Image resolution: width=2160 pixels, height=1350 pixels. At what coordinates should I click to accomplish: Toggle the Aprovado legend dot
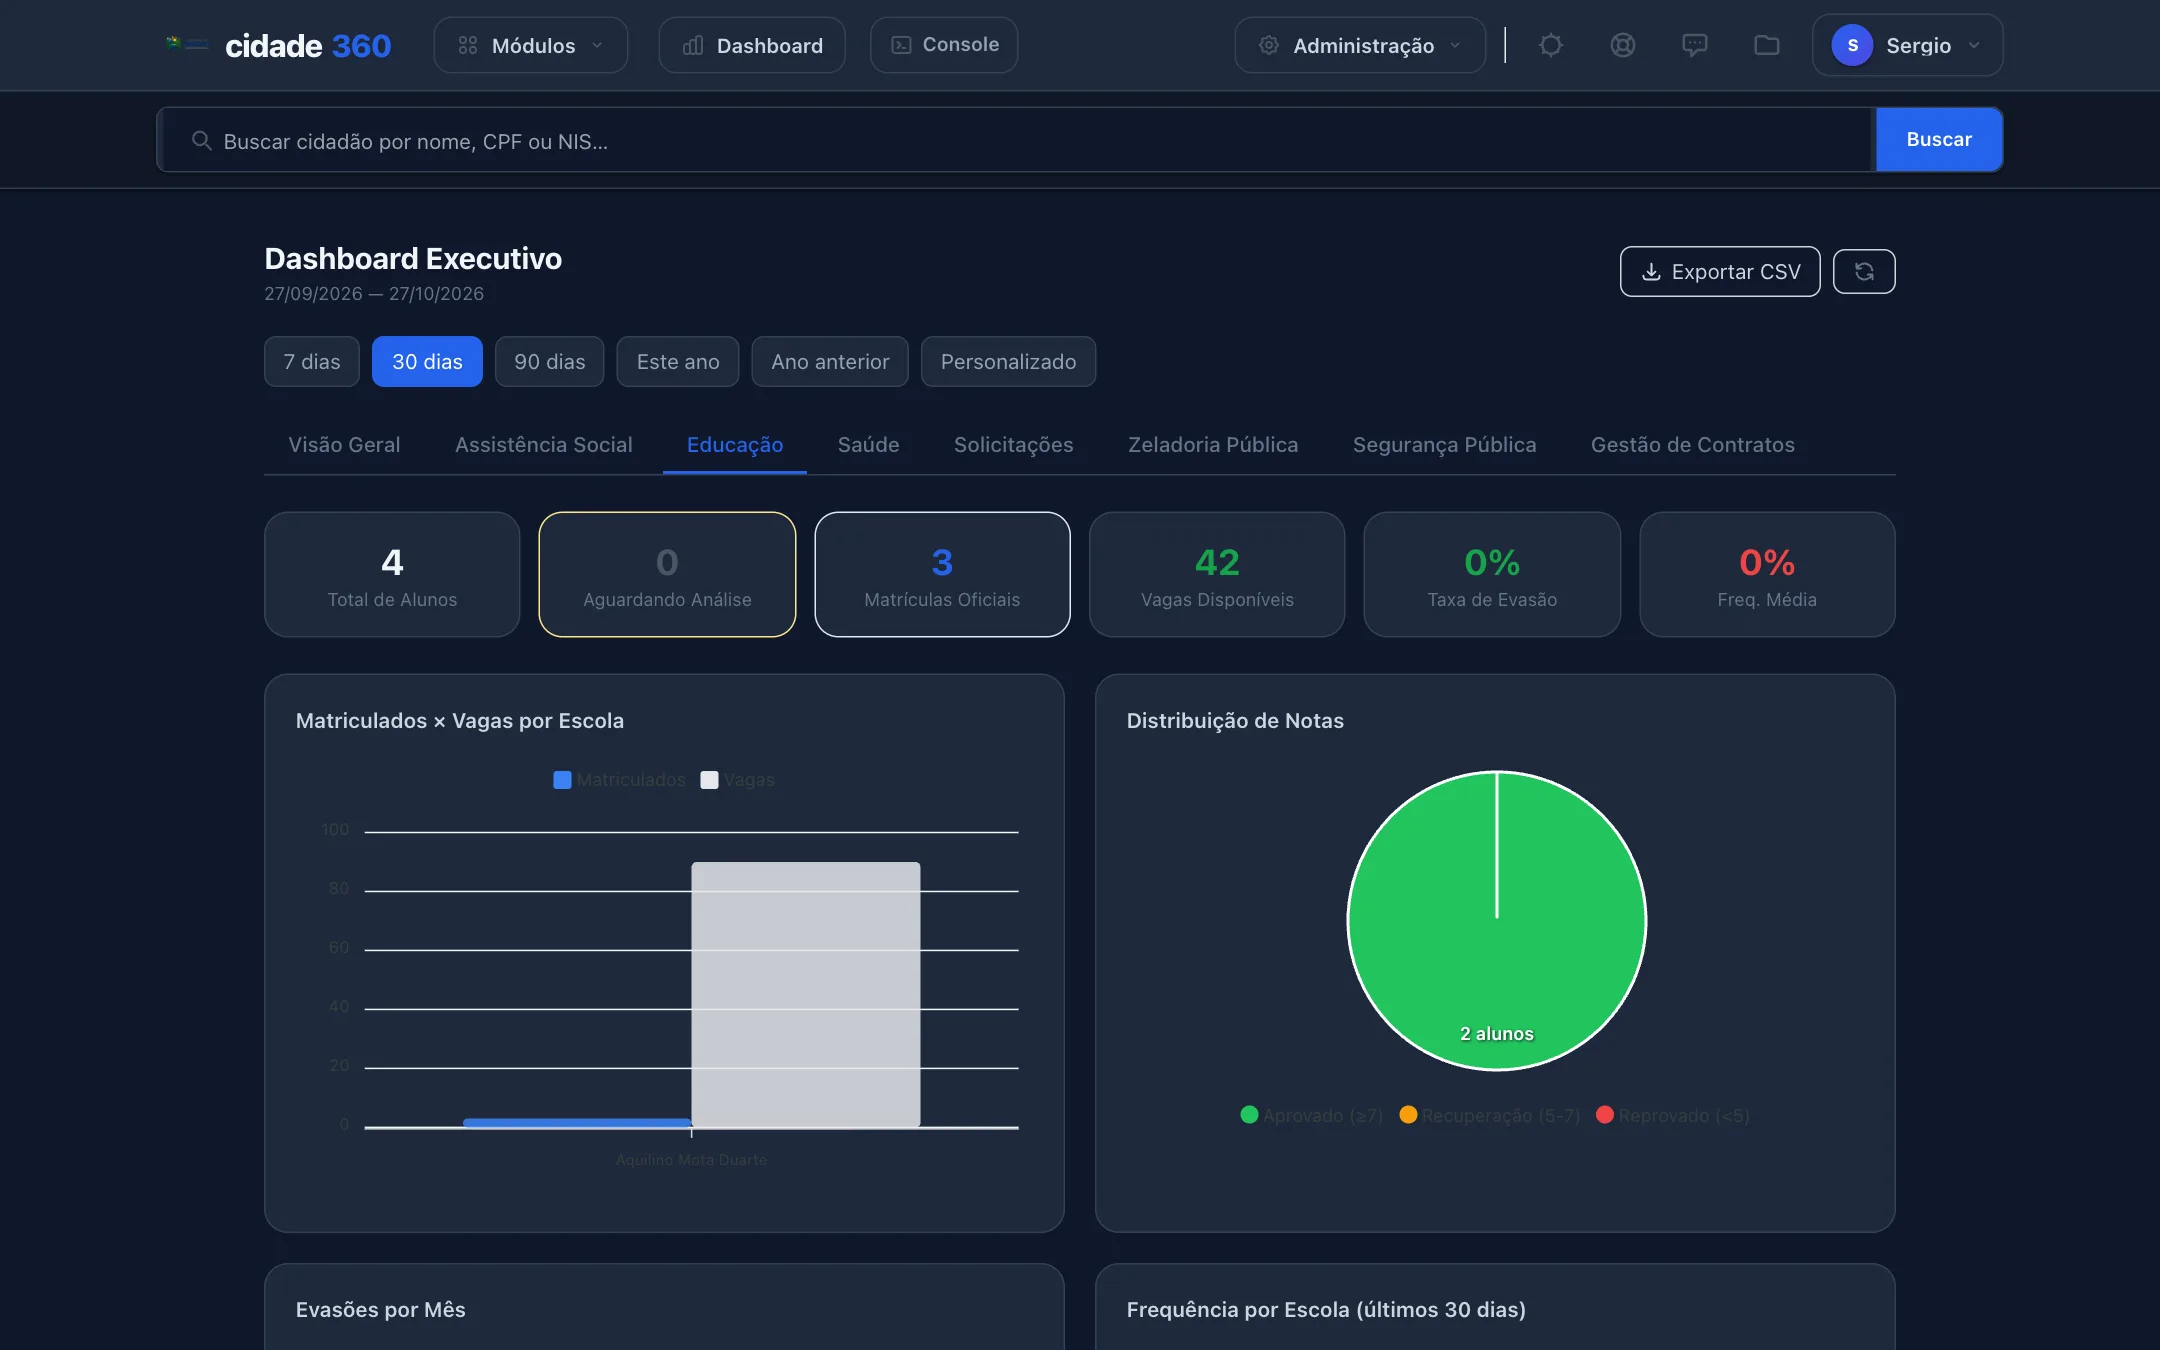[1249, 1114]
